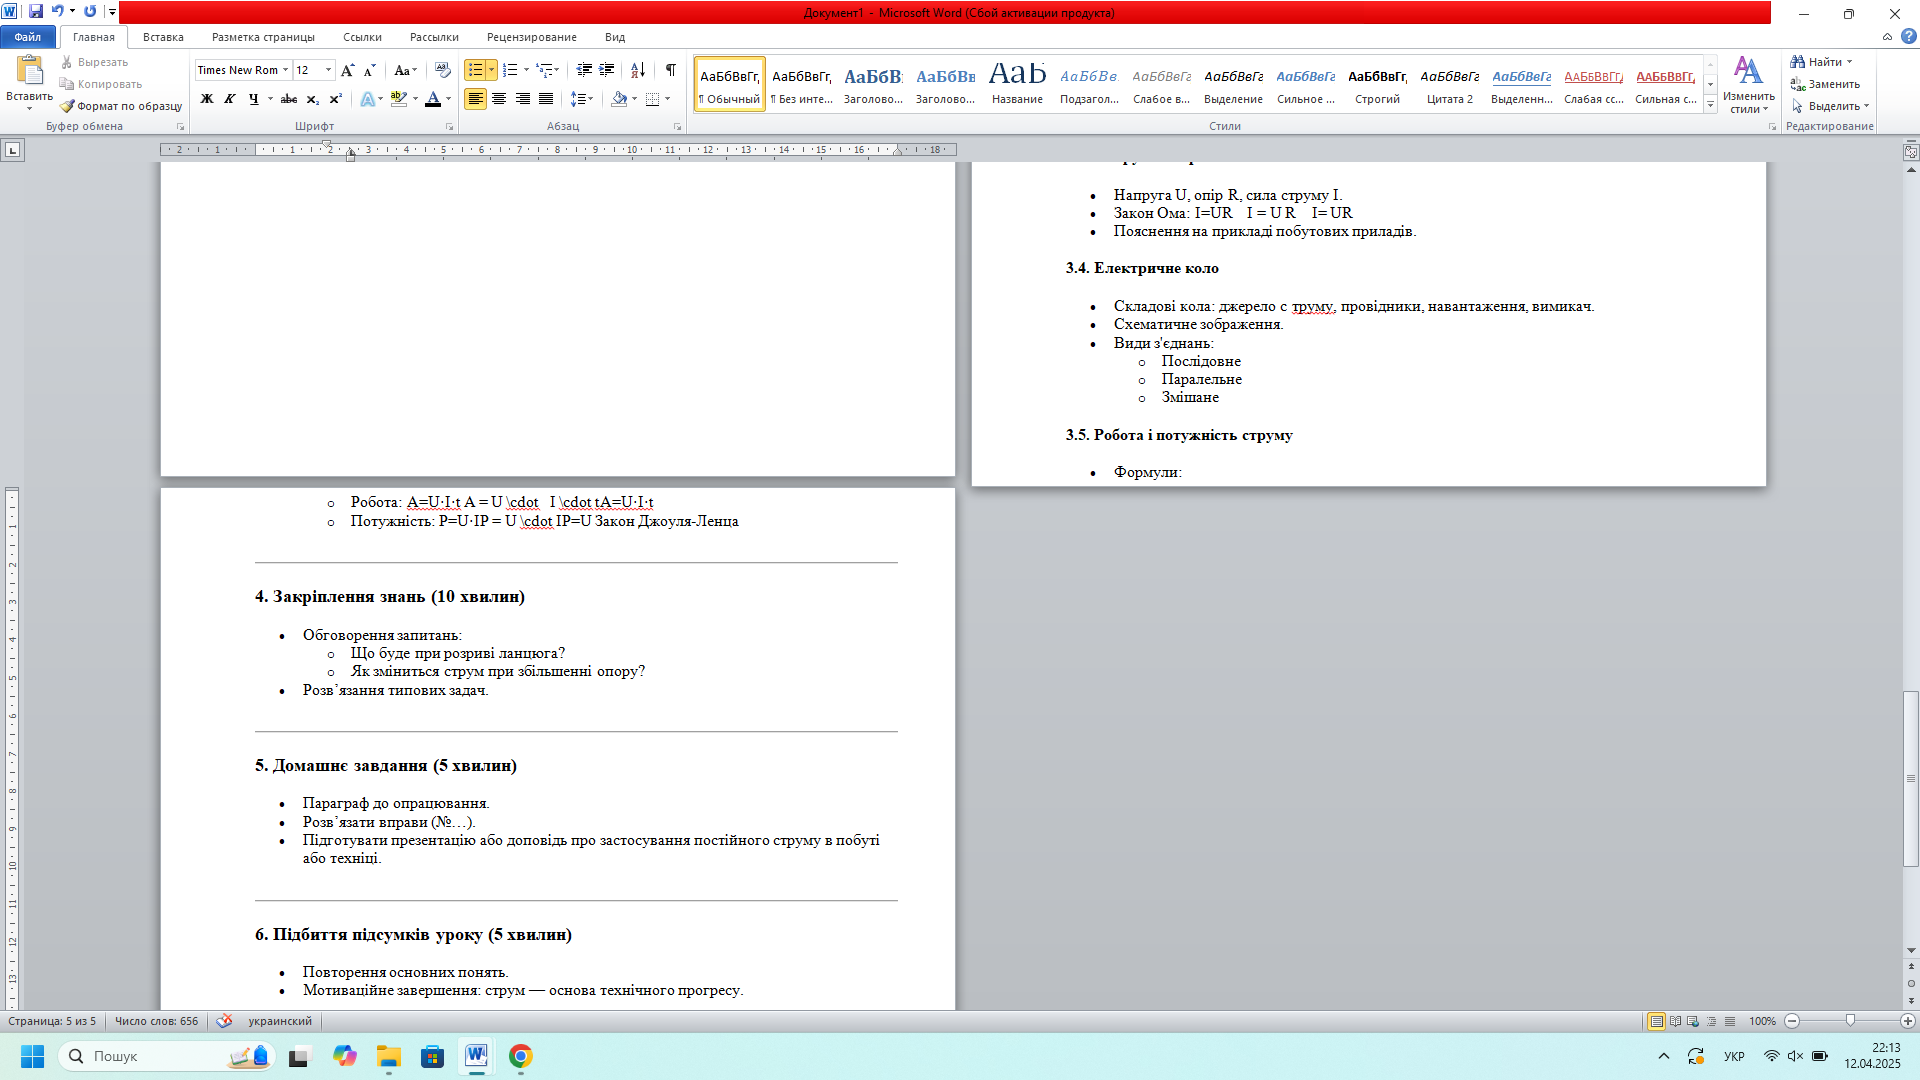1920x1080 pixels.
Task: Click the Change Styles (Изменить стили) icon
Action: [1748, 85]
